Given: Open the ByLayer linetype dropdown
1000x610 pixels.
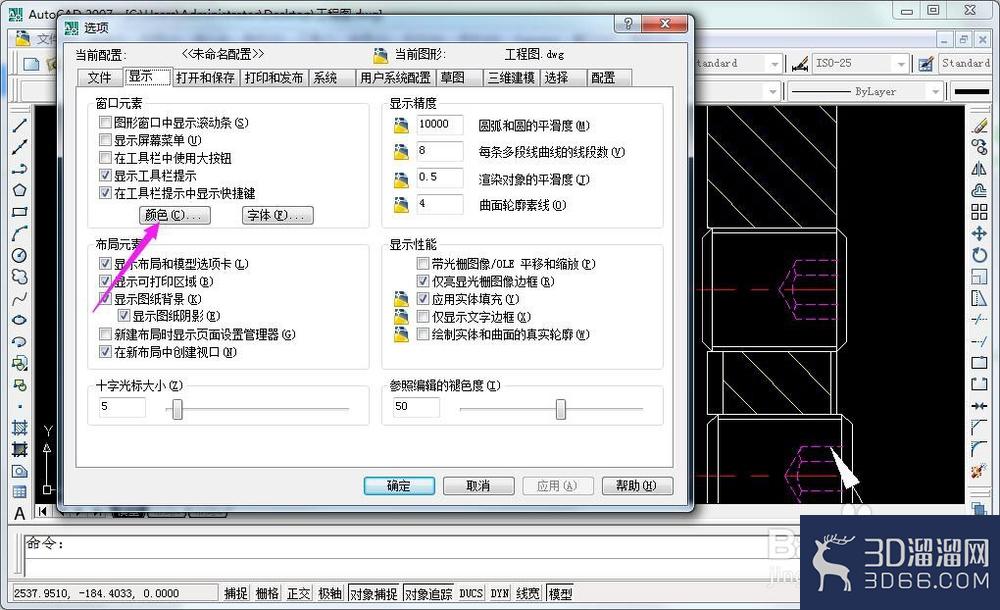Looking at the screenshot, I should 936,92.
